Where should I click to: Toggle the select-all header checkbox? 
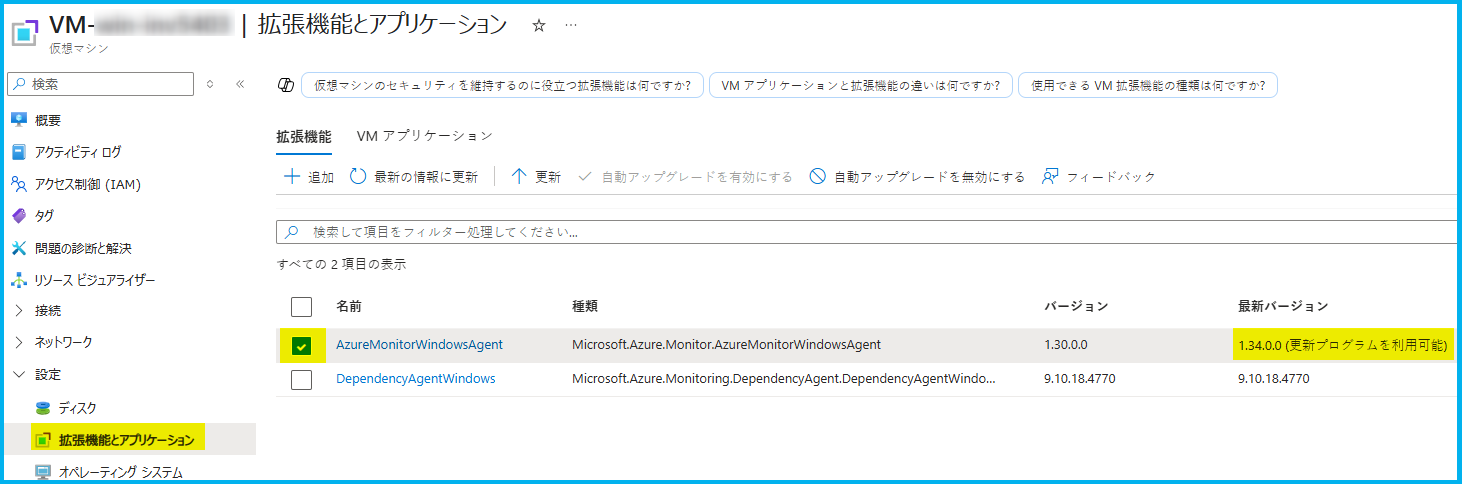pos(302,307)
